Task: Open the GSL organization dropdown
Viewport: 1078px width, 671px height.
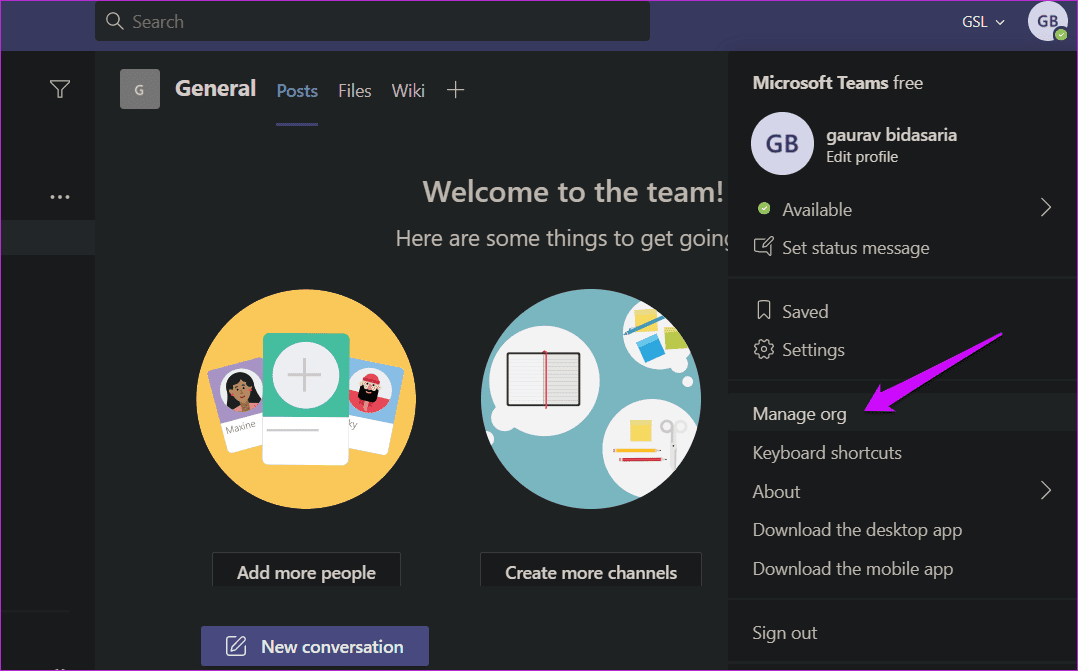Action: [x=983, y=22]
